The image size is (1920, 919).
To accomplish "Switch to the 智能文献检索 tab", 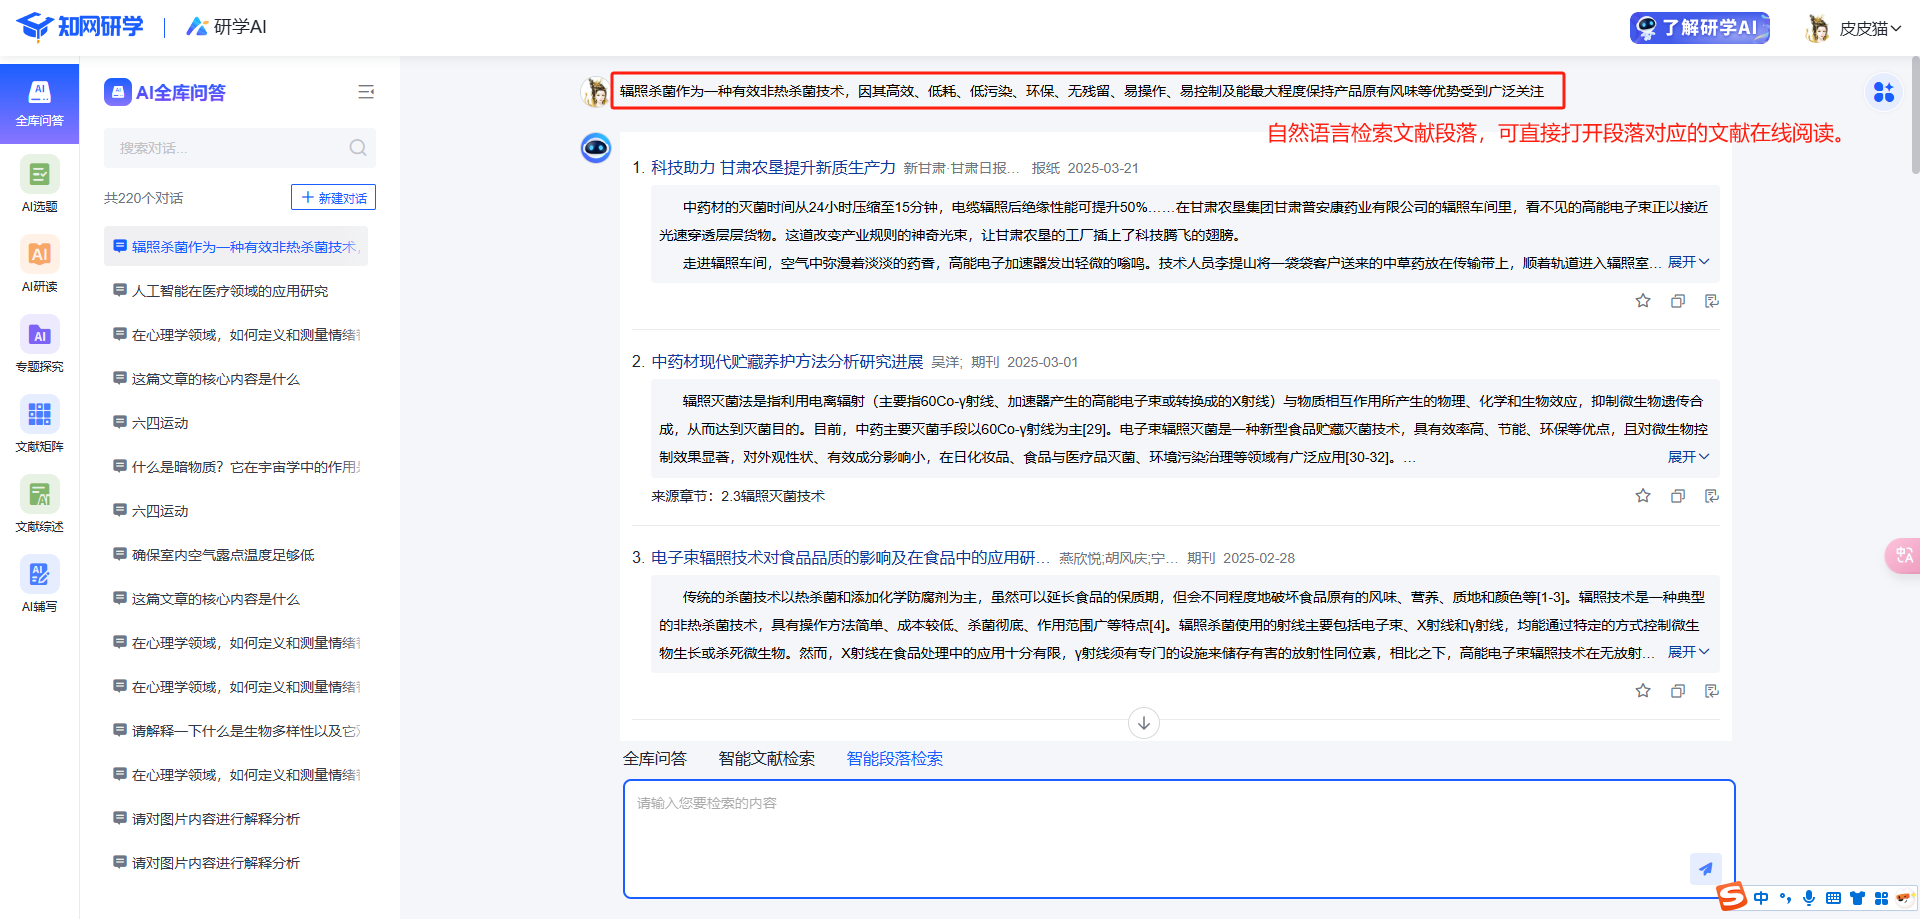I will [766, 759].
